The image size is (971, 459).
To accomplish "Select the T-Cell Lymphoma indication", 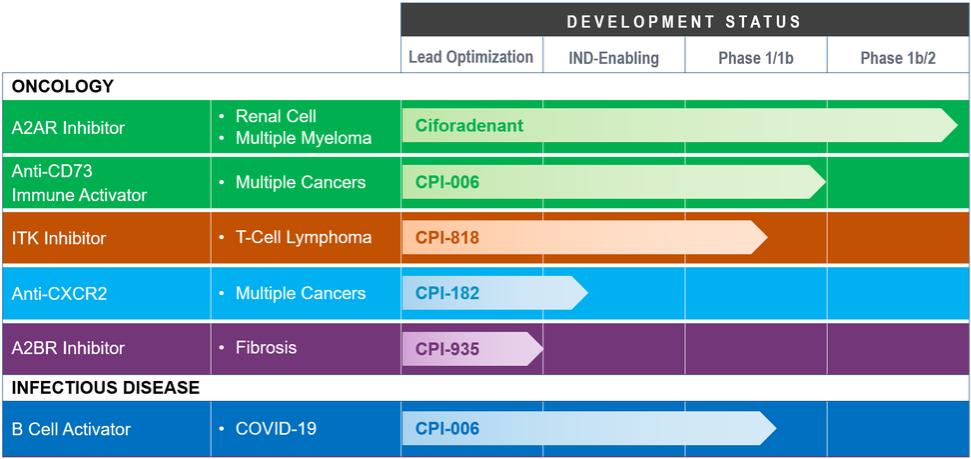I will [x=303, y=237].
